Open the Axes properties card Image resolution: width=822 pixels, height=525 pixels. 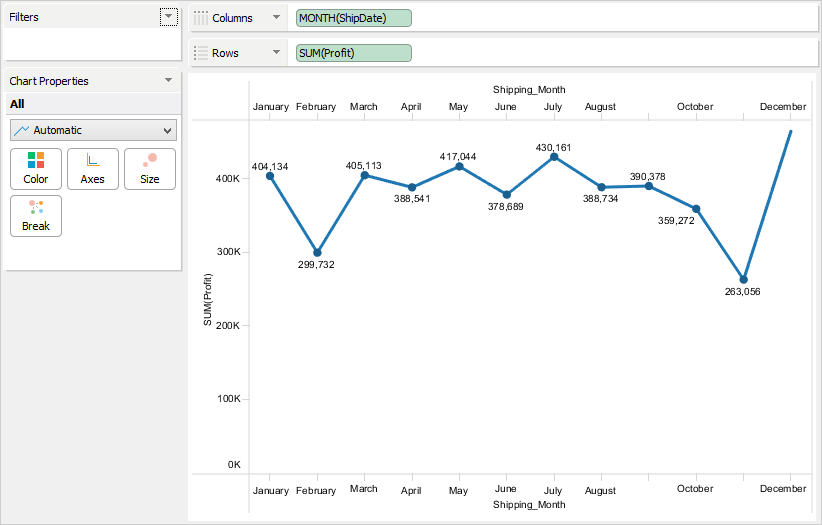[93, 169]
